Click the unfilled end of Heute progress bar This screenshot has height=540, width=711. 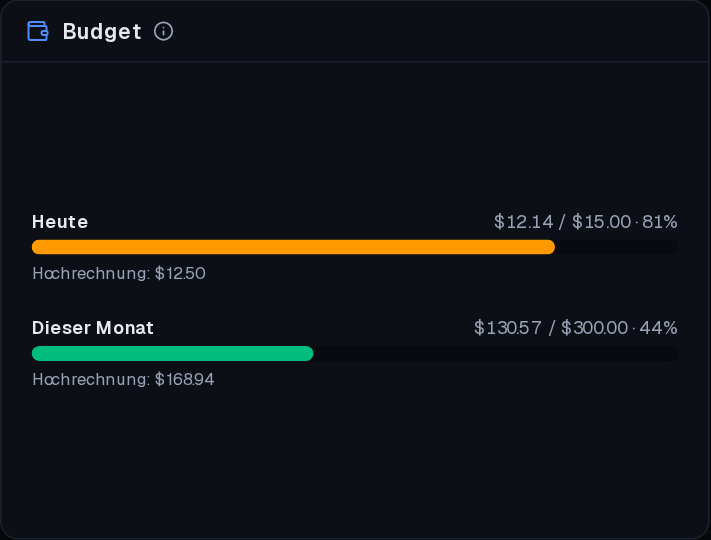pos(617,247)
